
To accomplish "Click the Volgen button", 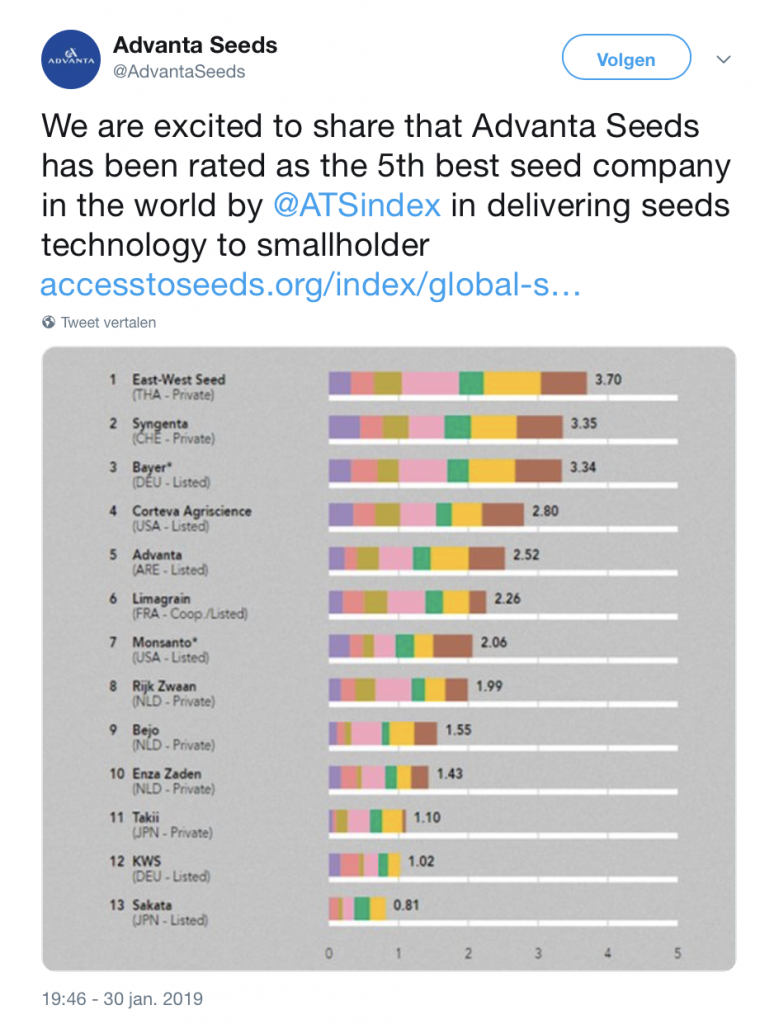I will coord(626,57).
